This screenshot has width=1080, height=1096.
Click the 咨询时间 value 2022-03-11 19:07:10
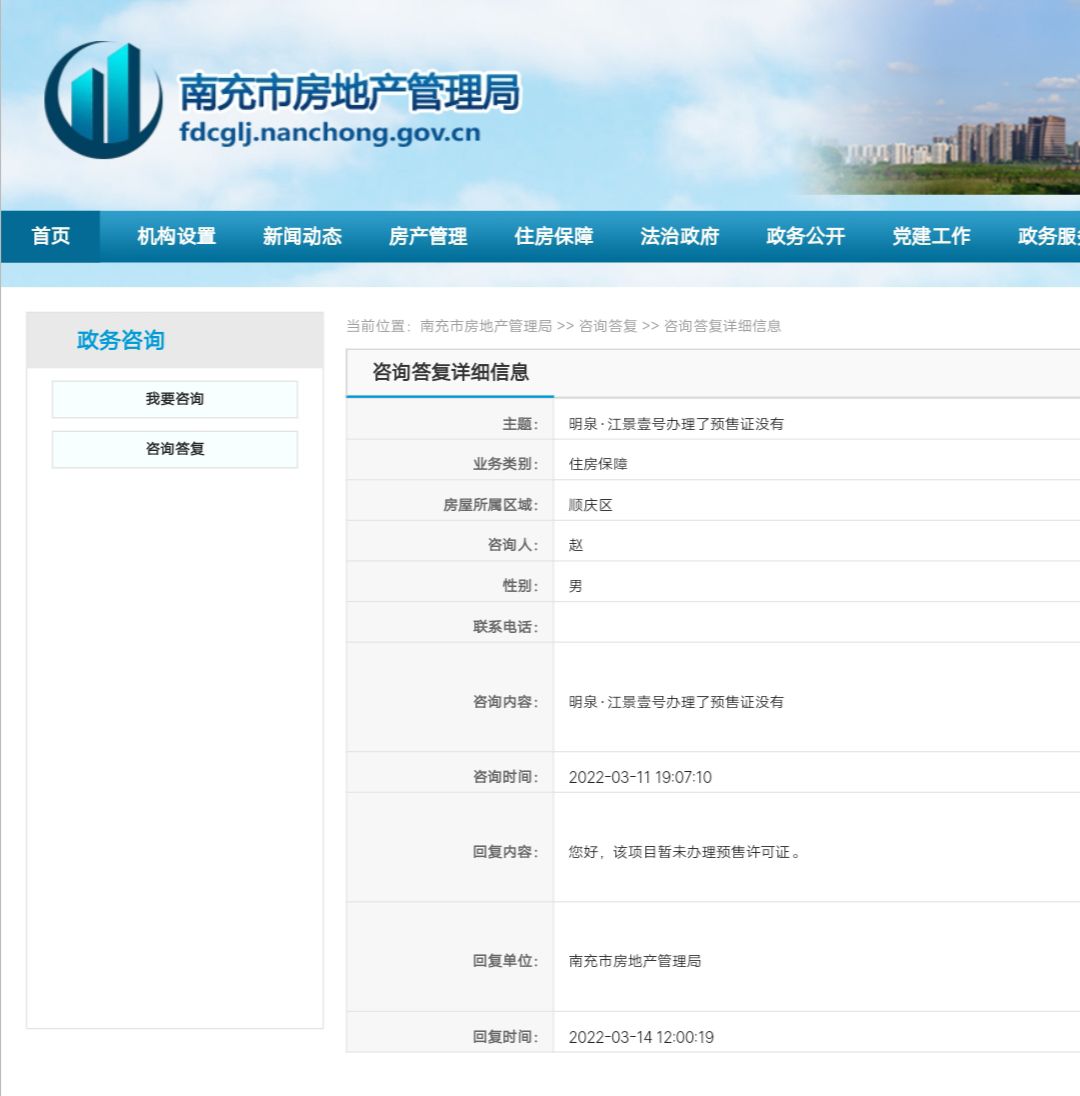pos(640,777)
